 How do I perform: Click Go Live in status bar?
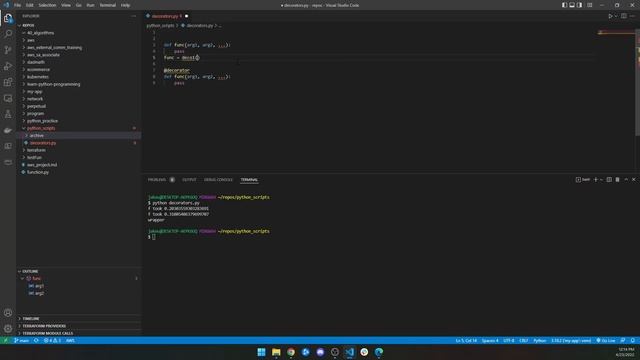coord(606,340)
